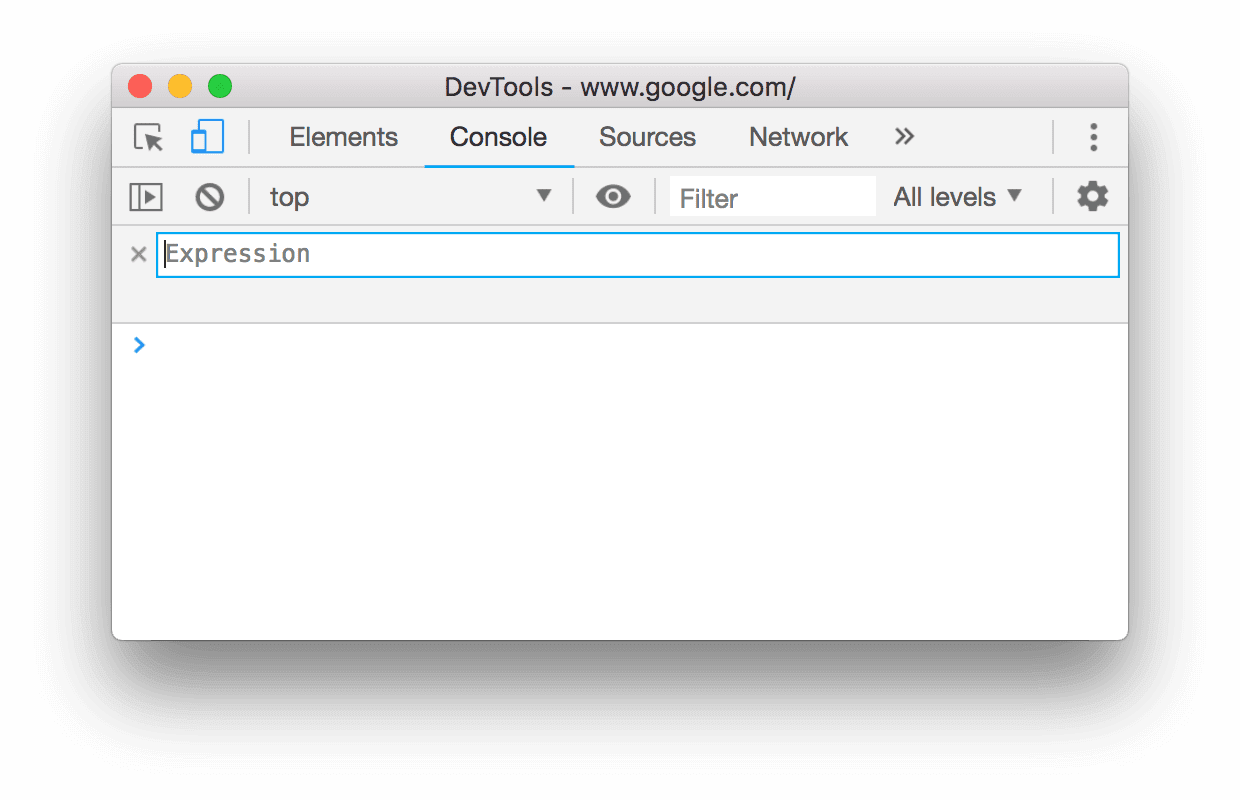Select the Network tab
The width and height of the screenshot is (1240, 800).
click(x=798, y=137)
